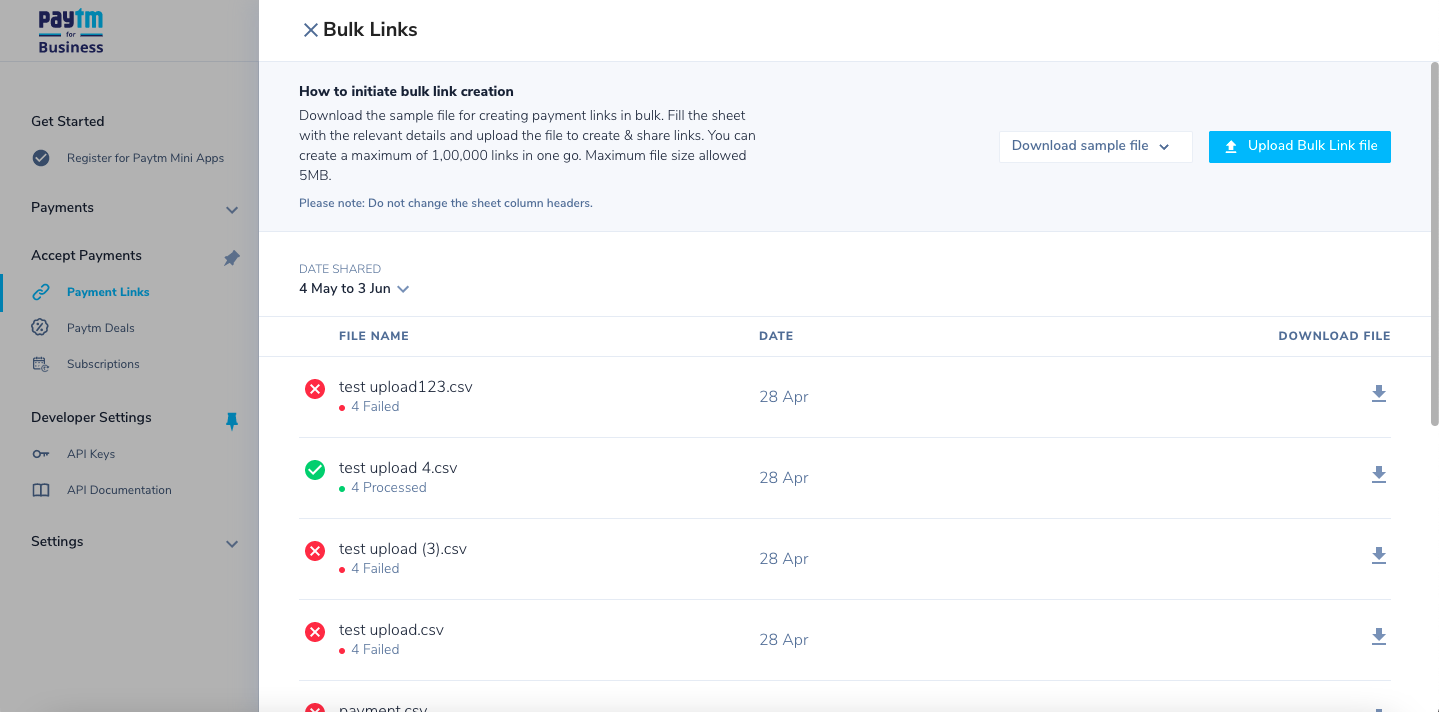Expand the date shared filter 4 May to 3 Jun

click(x=354, y=288)
